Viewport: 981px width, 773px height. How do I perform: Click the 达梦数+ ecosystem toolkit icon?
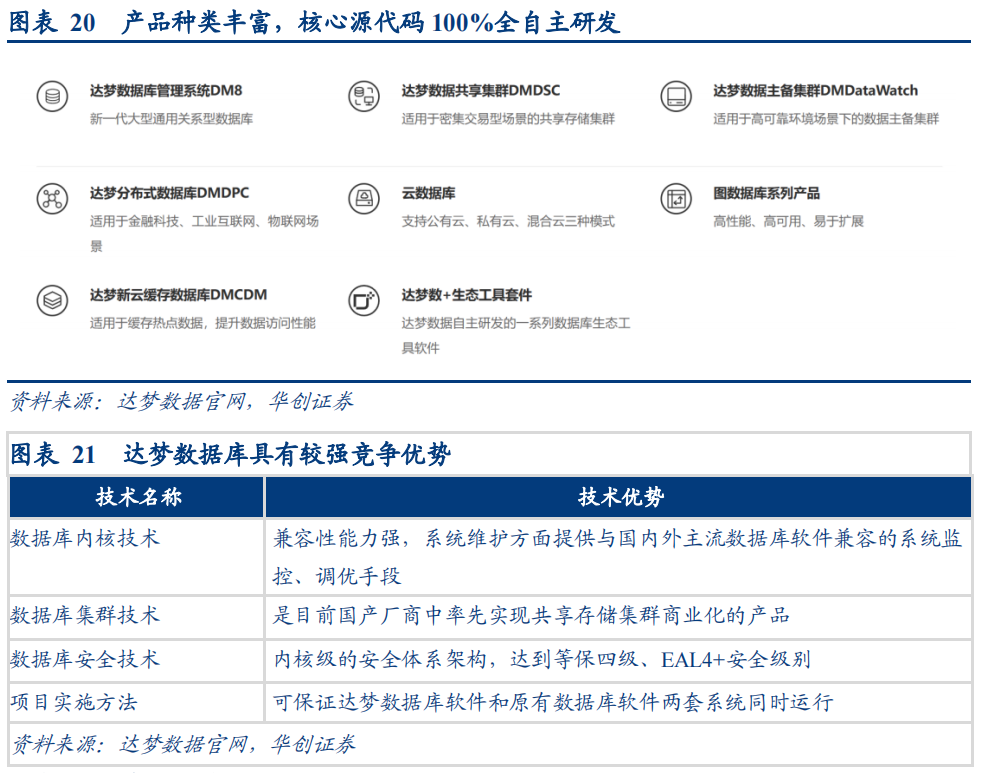click(x=364, y=301)
